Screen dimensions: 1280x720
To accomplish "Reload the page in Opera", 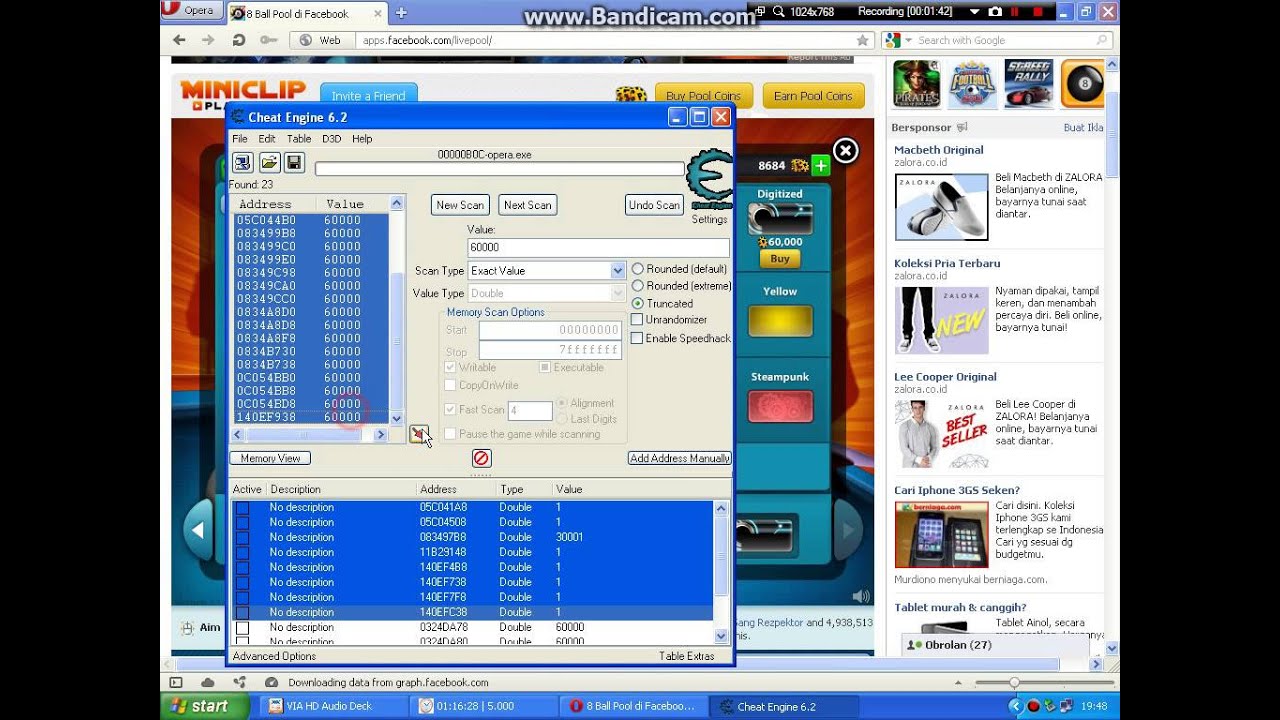I will (x=238, y=40).
